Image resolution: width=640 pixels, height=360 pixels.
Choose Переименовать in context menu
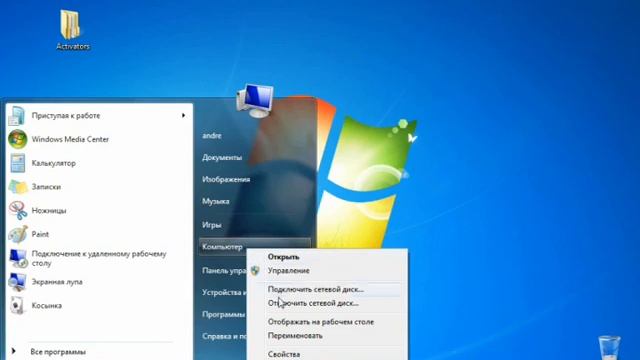point(295,336)
